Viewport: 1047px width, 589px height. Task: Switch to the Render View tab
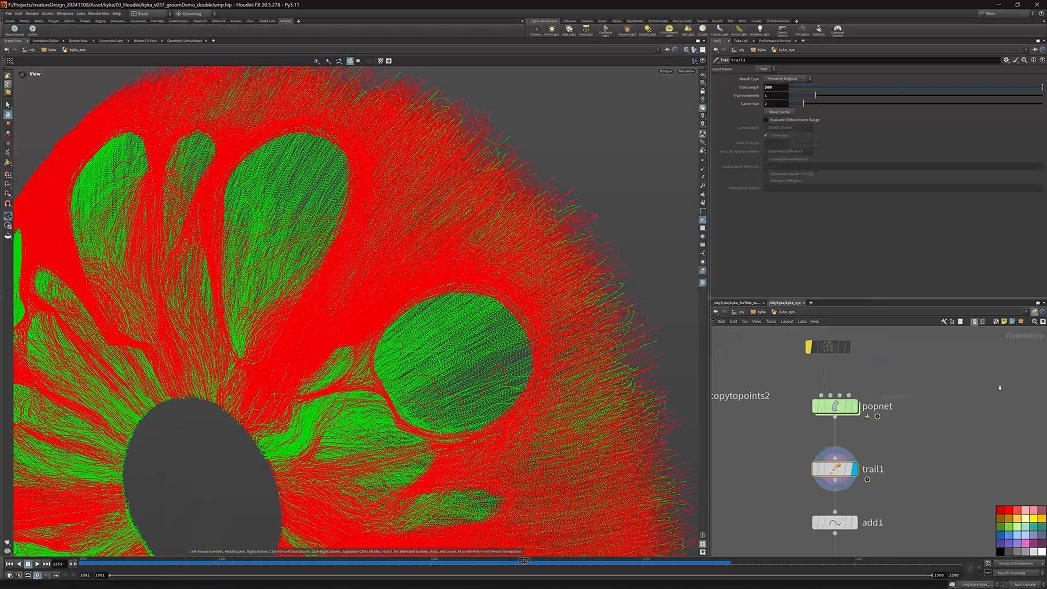pos(77,41)
